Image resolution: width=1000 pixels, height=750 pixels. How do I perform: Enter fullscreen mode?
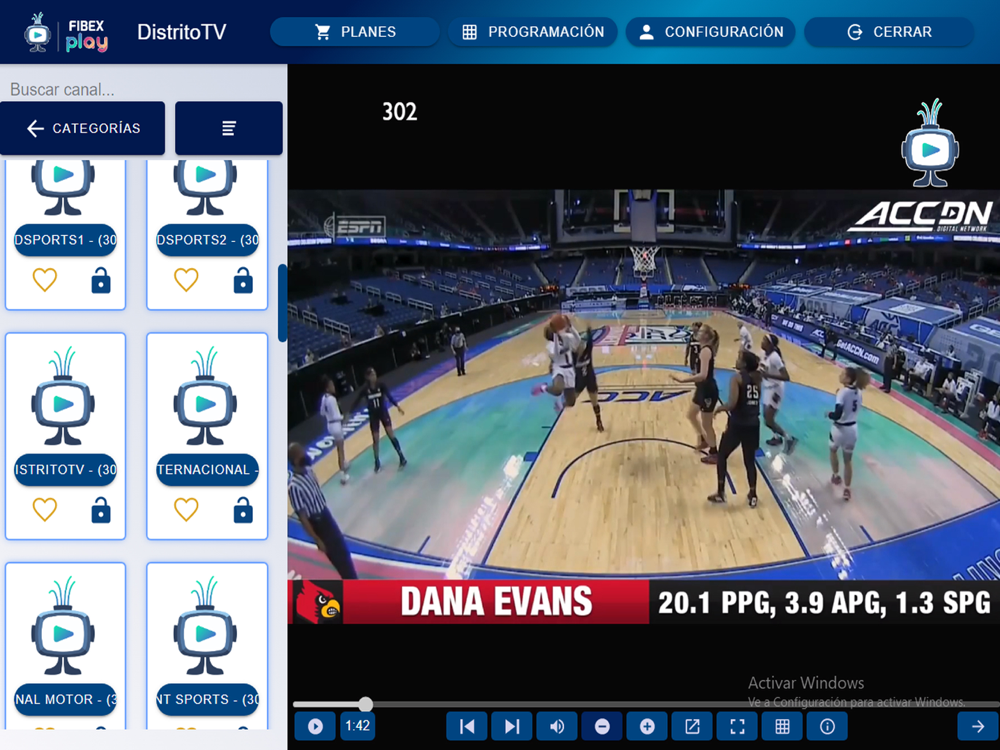737,726
